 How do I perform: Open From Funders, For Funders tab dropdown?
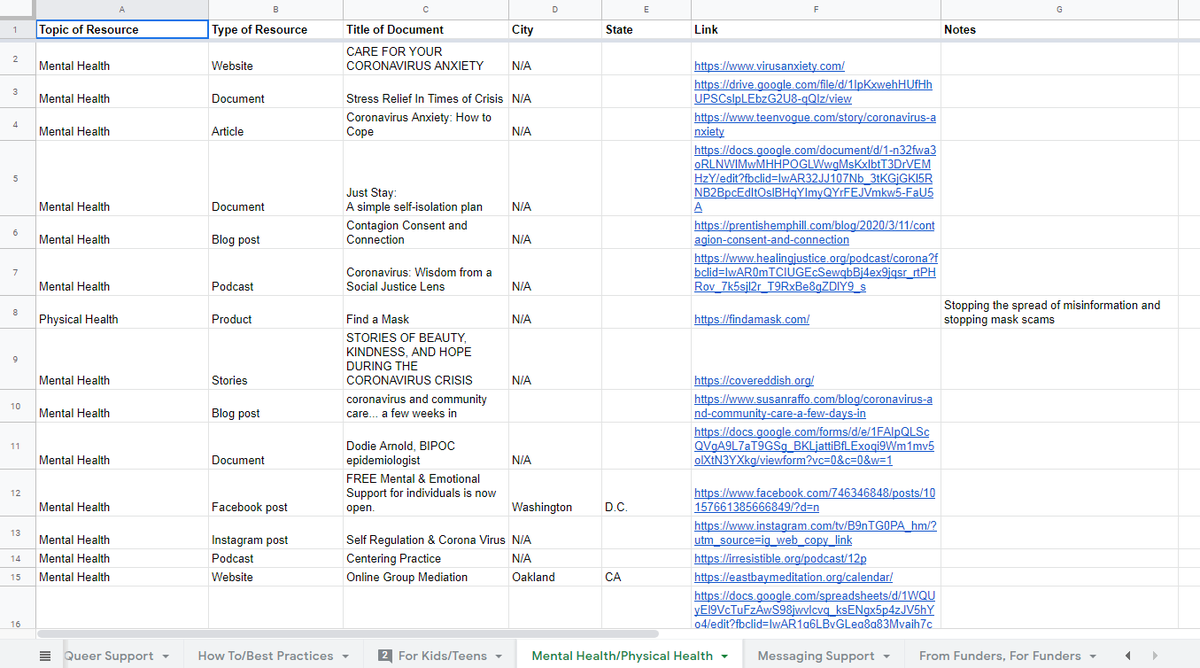pos(1092,657)
